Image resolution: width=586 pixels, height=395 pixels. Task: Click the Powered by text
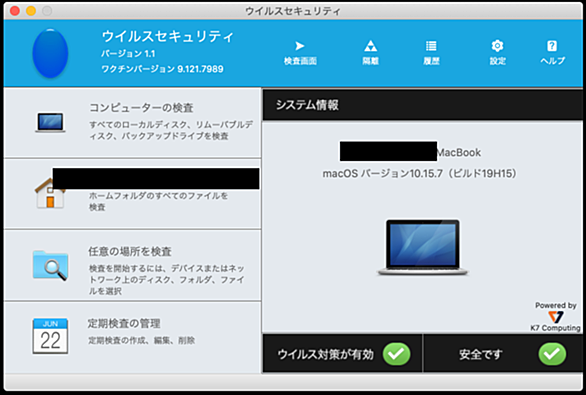(555, 305)
